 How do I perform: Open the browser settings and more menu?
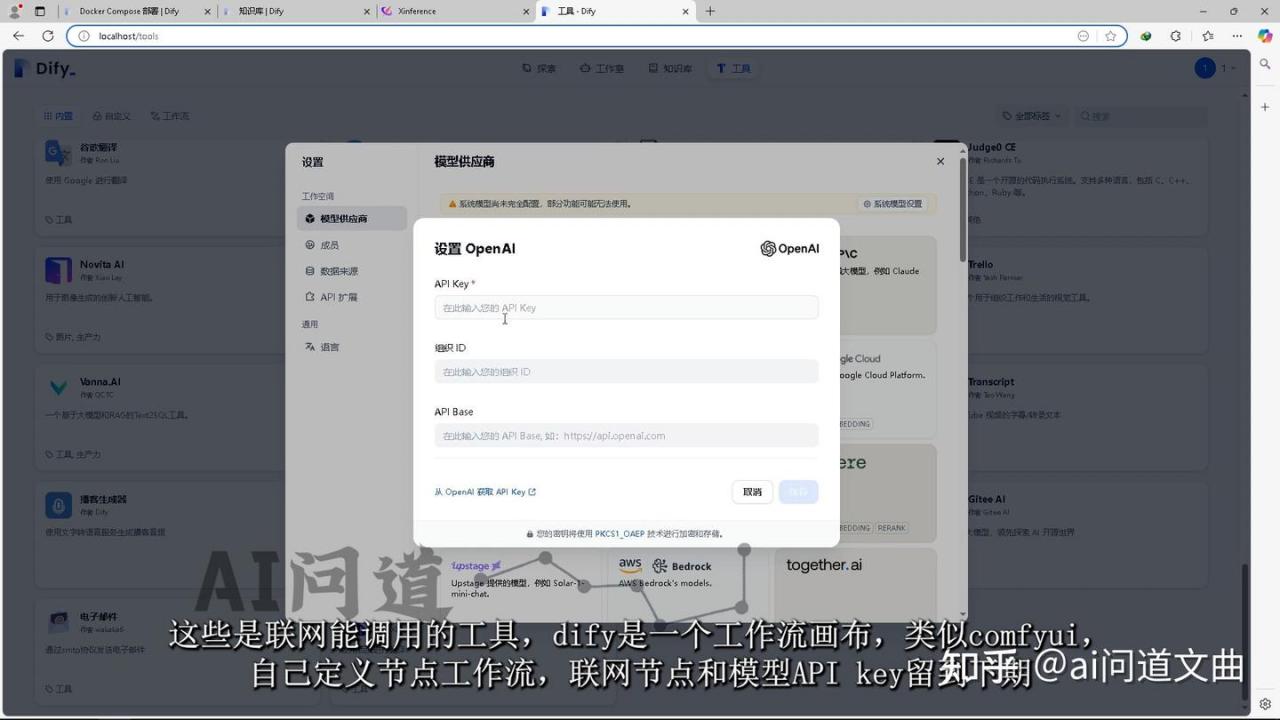click(1236, 36)
